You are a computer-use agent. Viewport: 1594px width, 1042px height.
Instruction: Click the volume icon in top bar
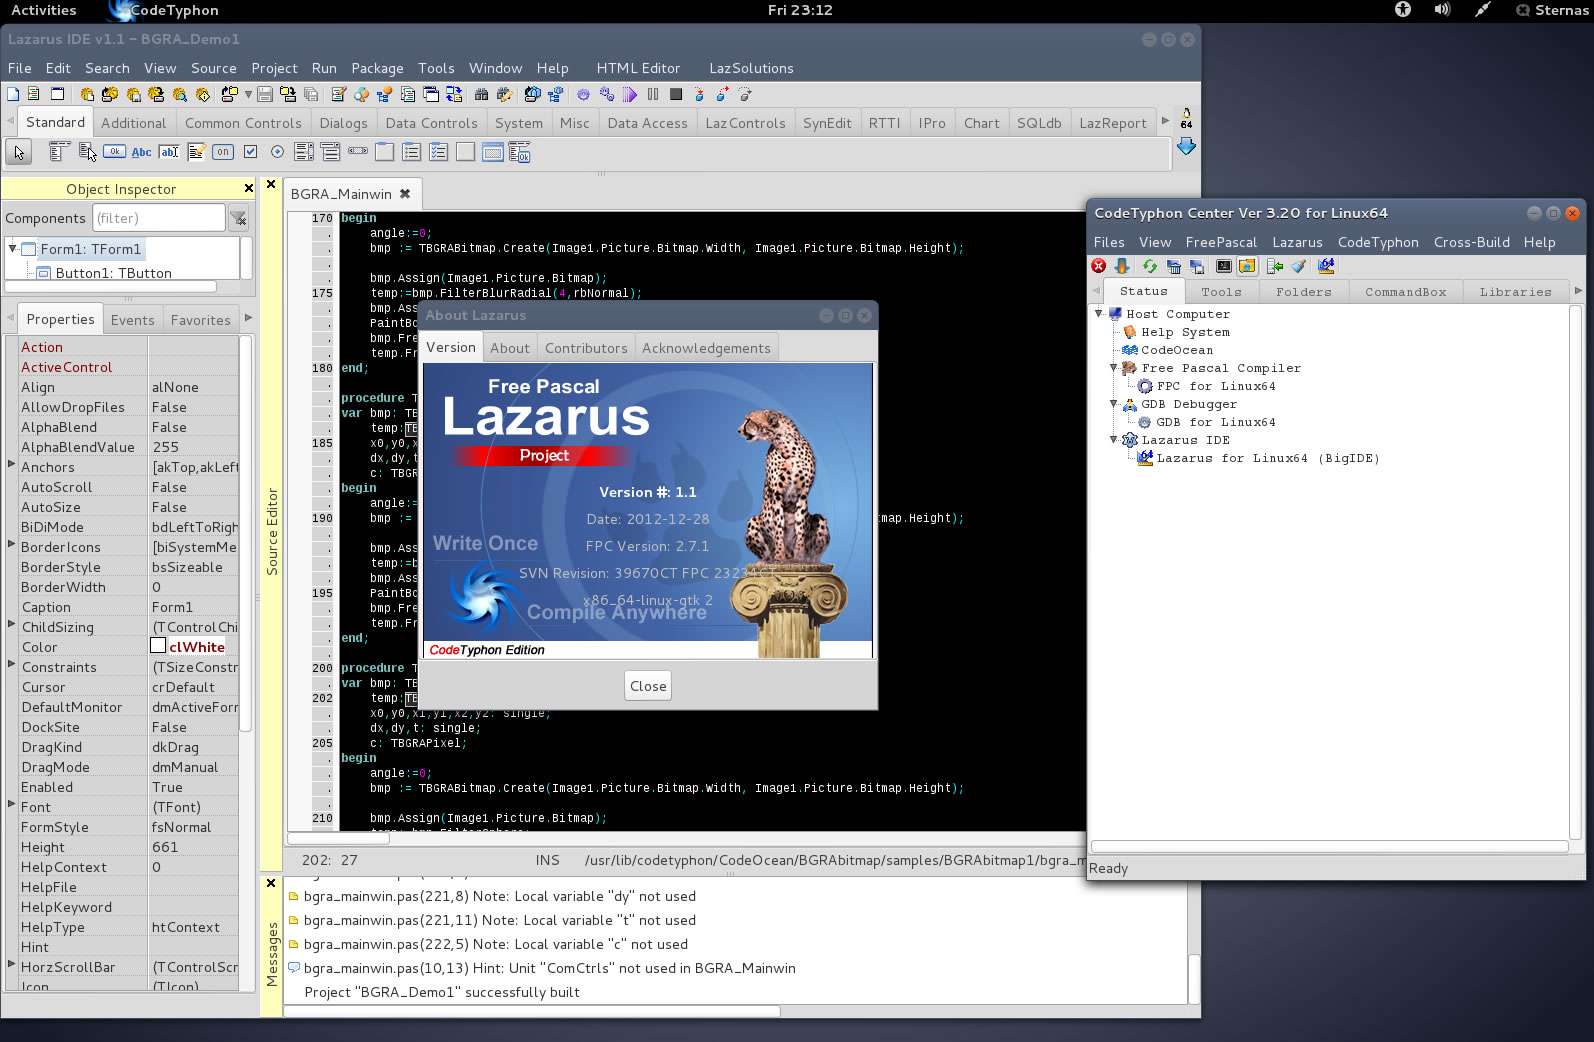click(1442, 10)
